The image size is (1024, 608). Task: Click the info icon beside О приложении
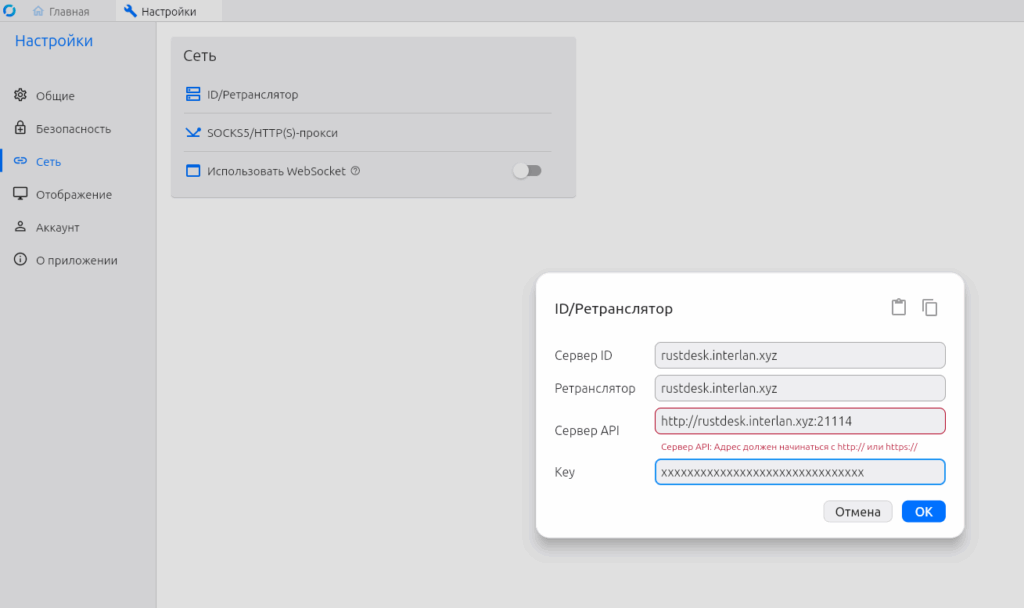point(20,260)
